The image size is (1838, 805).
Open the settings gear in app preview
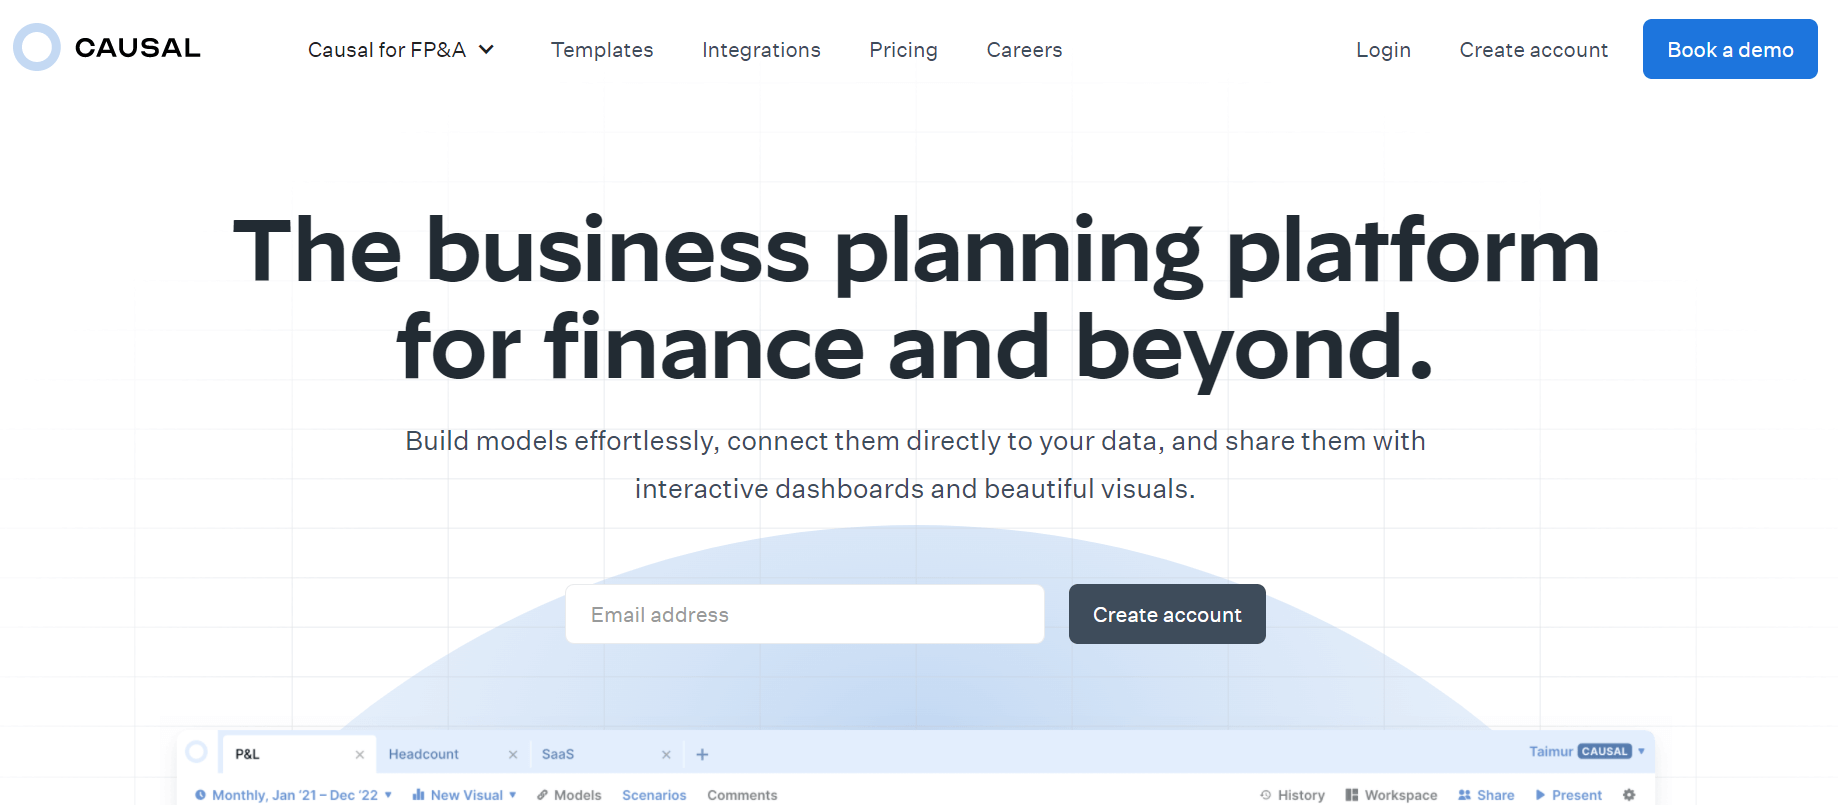coord(1629,794)
